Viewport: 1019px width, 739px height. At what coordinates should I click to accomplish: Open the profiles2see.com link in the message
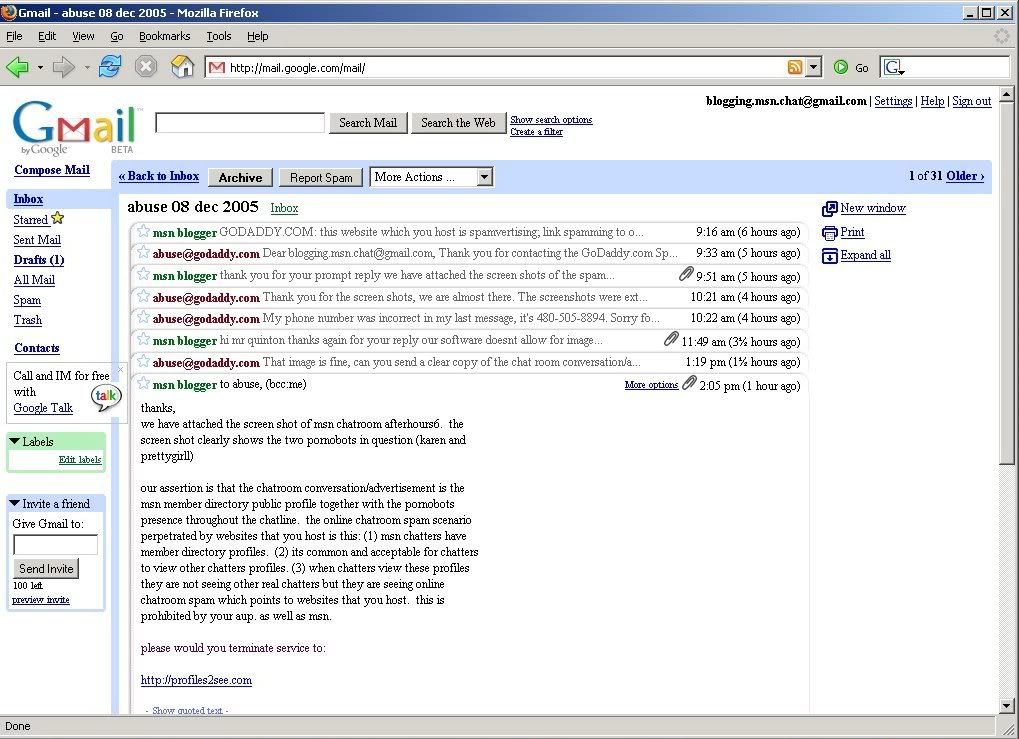point(196,680)
